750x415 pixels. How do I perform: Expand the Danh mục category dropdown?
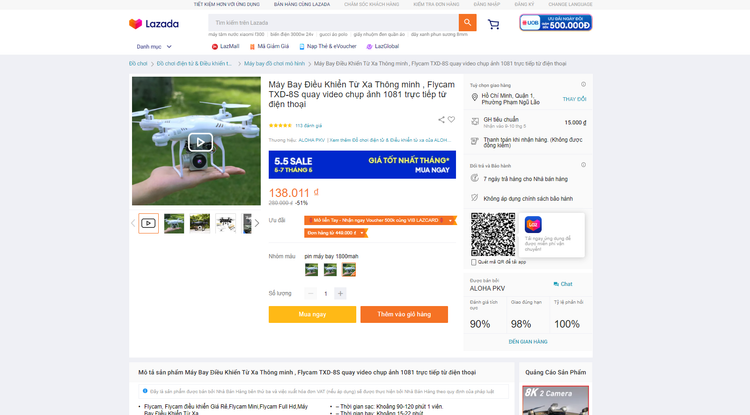(x=154, y=46)
